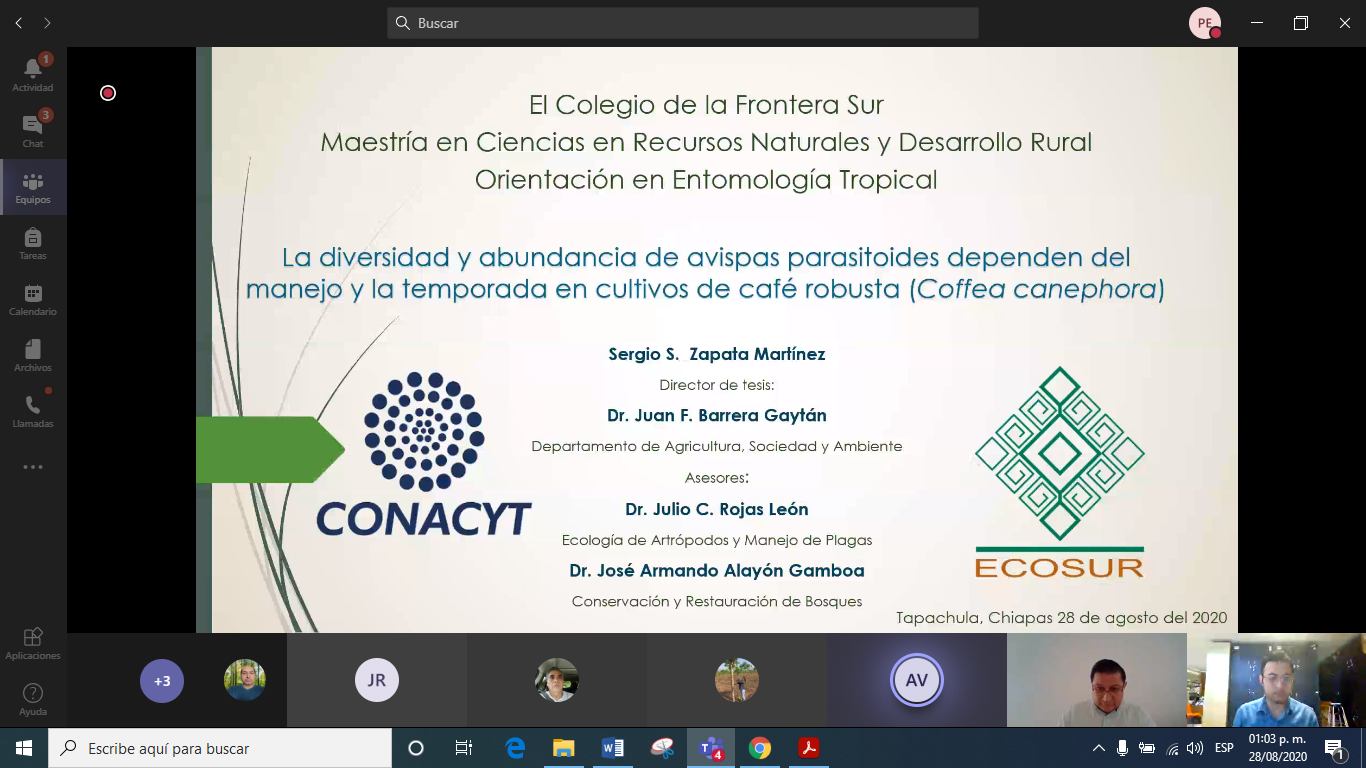Select the participant avatar standing in field

[737, 680]
